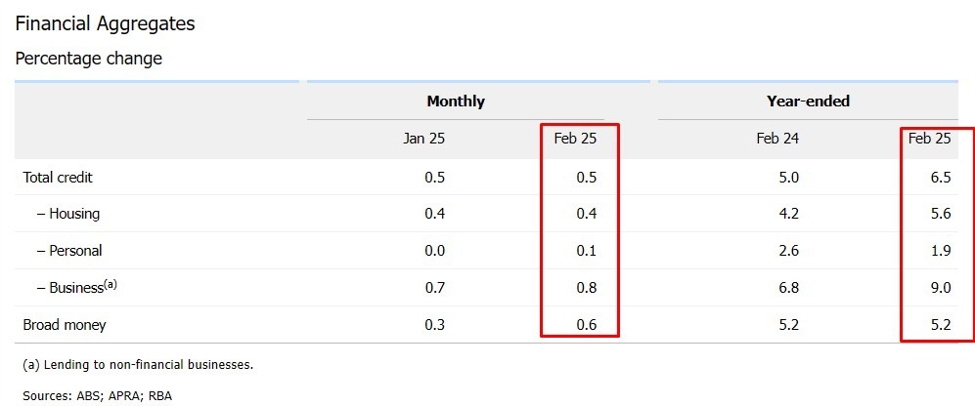Click the Business year-ended Feb 25 value 9.0
The image size is (975, 406).
point(938,288)
